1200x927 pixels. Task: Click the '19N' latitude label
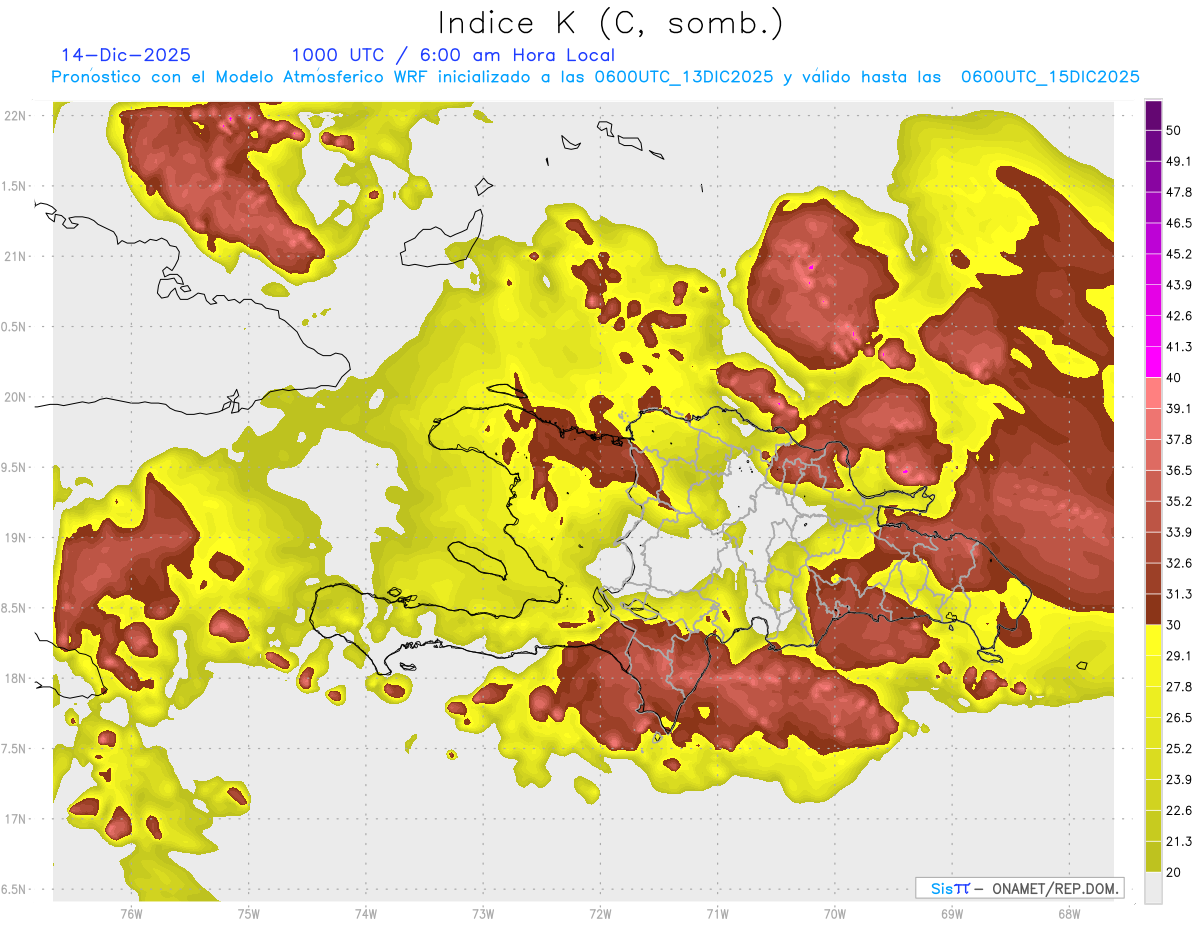(x=16, y=538)
